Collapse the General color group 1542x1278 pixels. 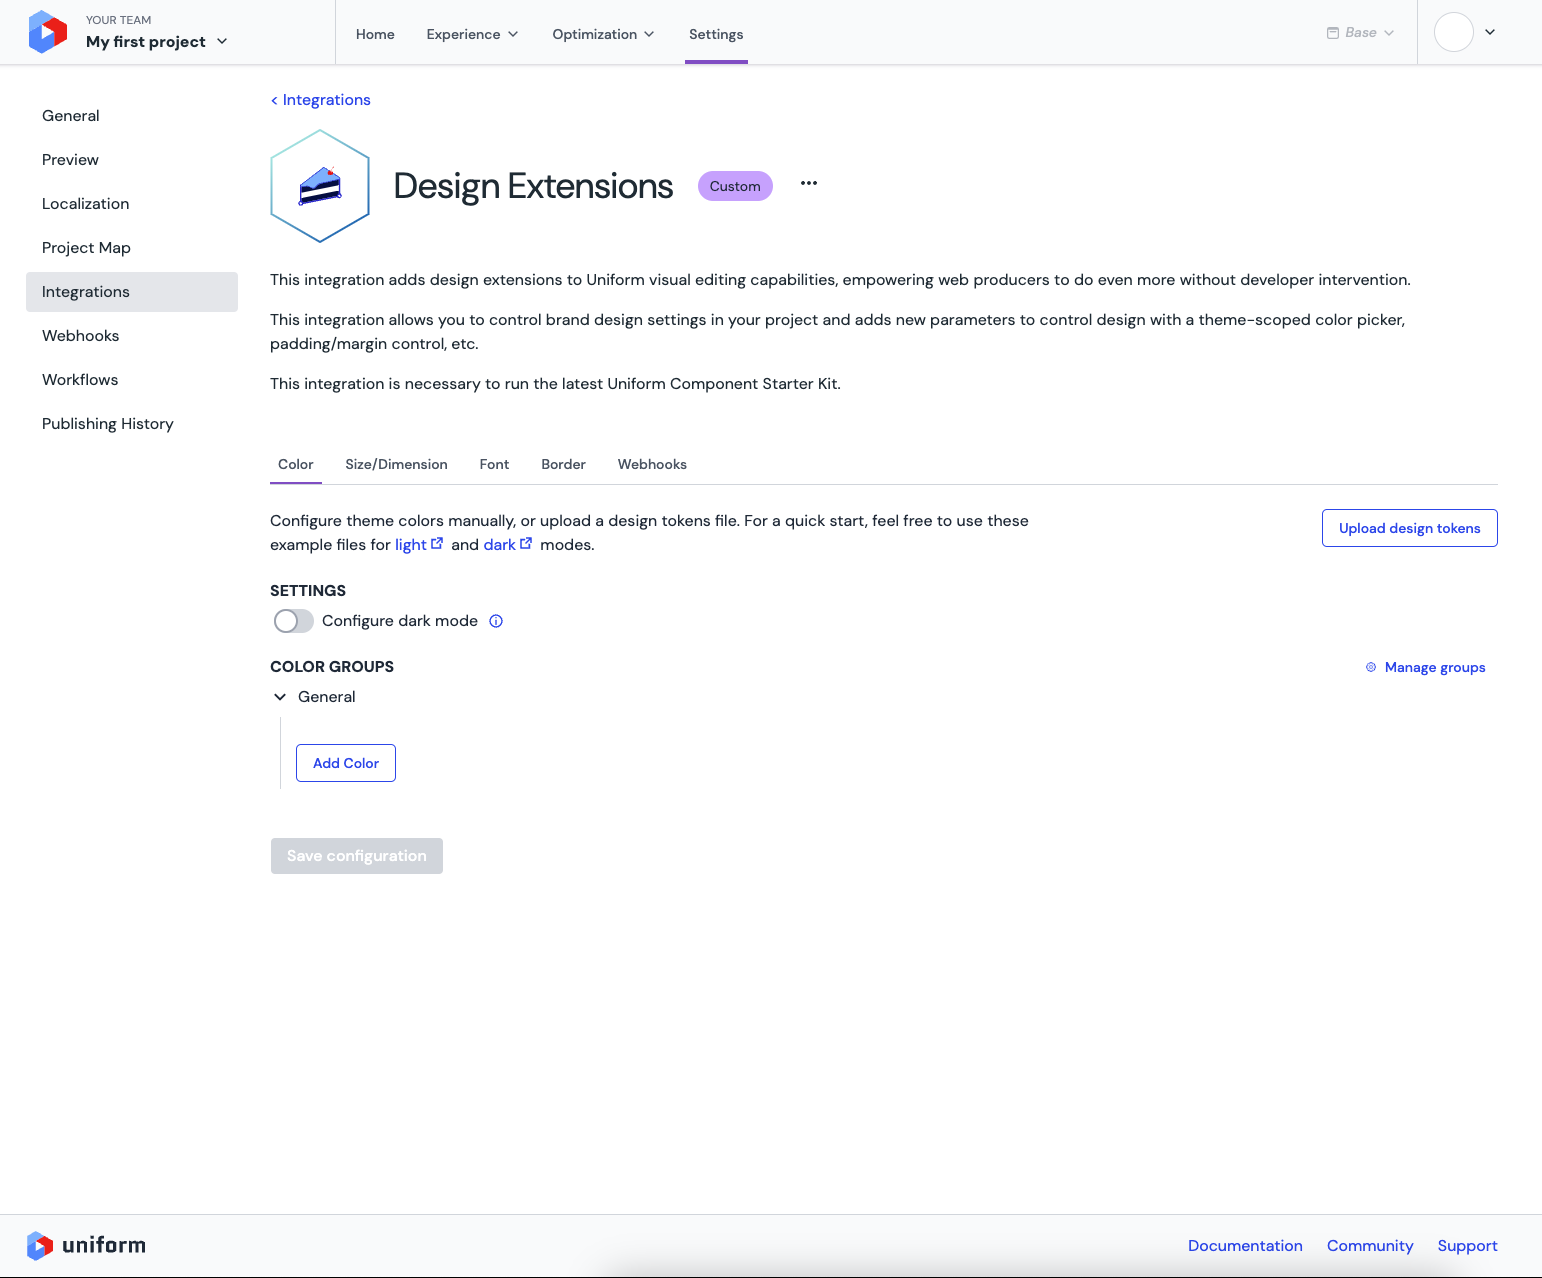pos(280,697)
